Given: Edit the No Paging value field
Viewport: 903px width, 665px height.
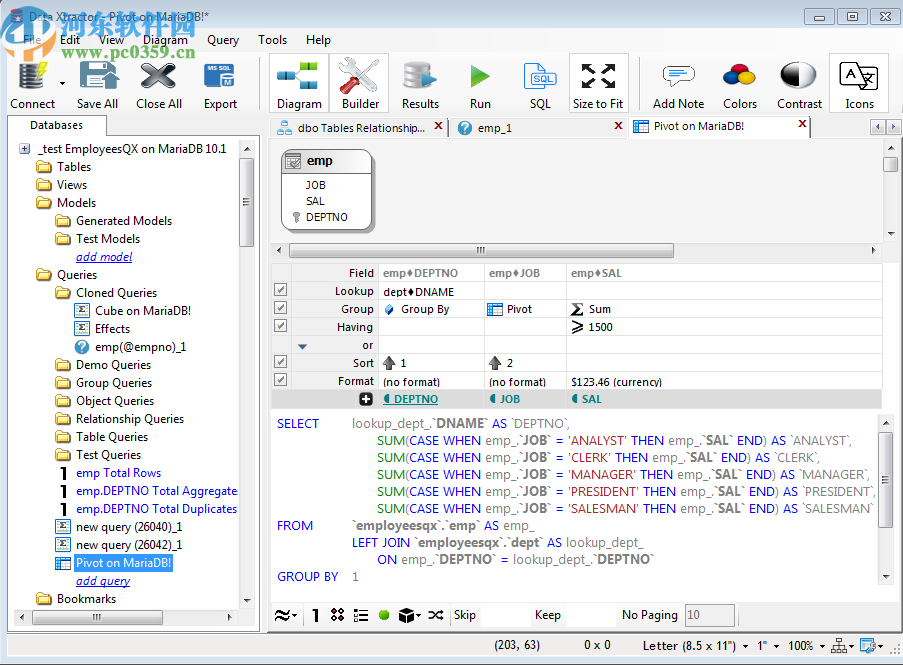Looking at the screenshot, I should click(x=710, y=615).
